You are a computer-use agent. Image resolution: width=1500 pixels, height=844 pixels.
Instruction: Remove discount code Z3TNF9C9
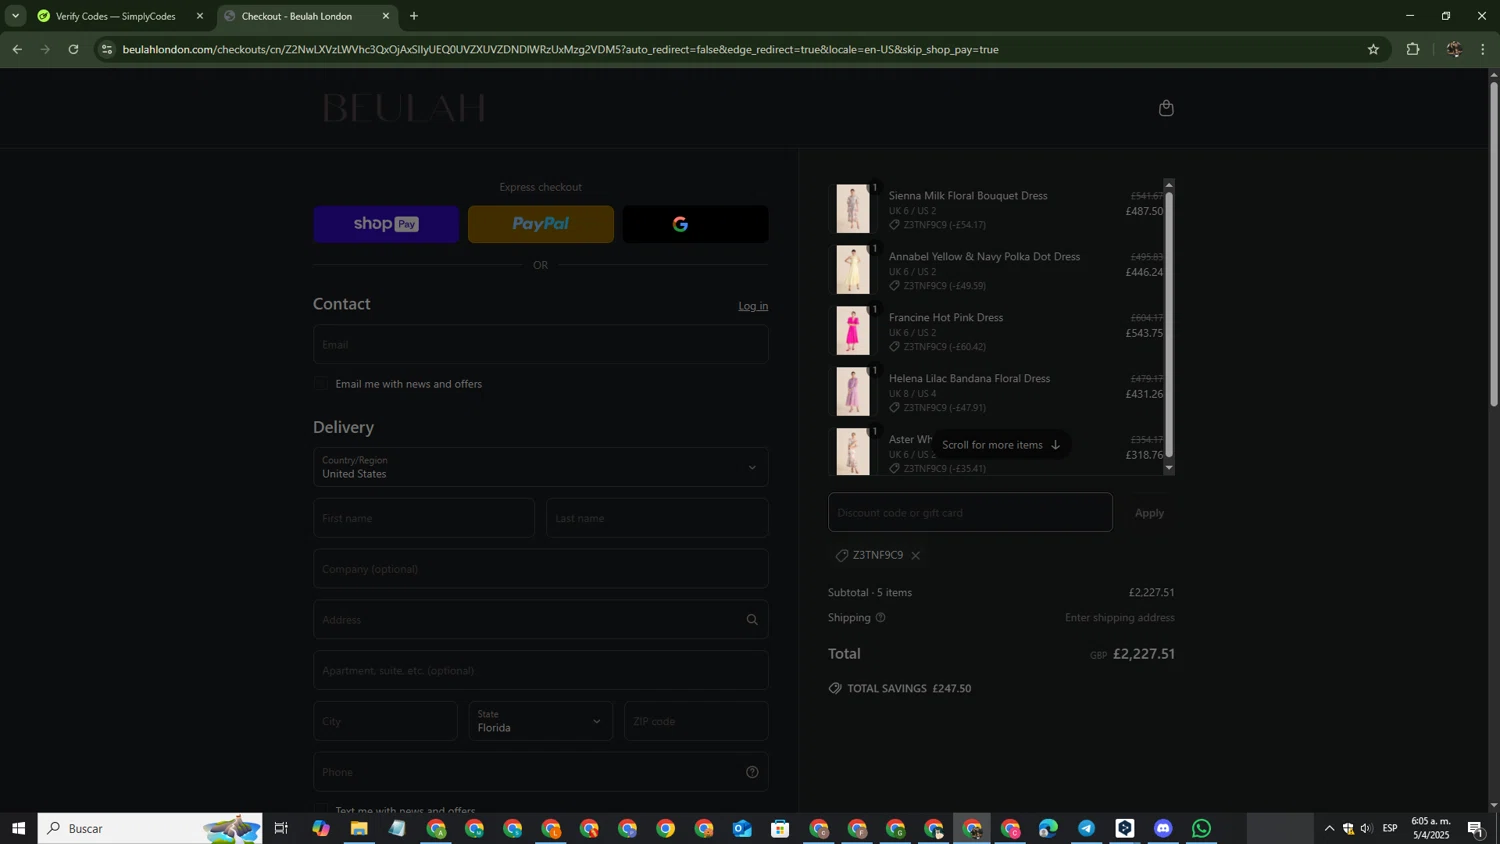(x=915, y=556)
